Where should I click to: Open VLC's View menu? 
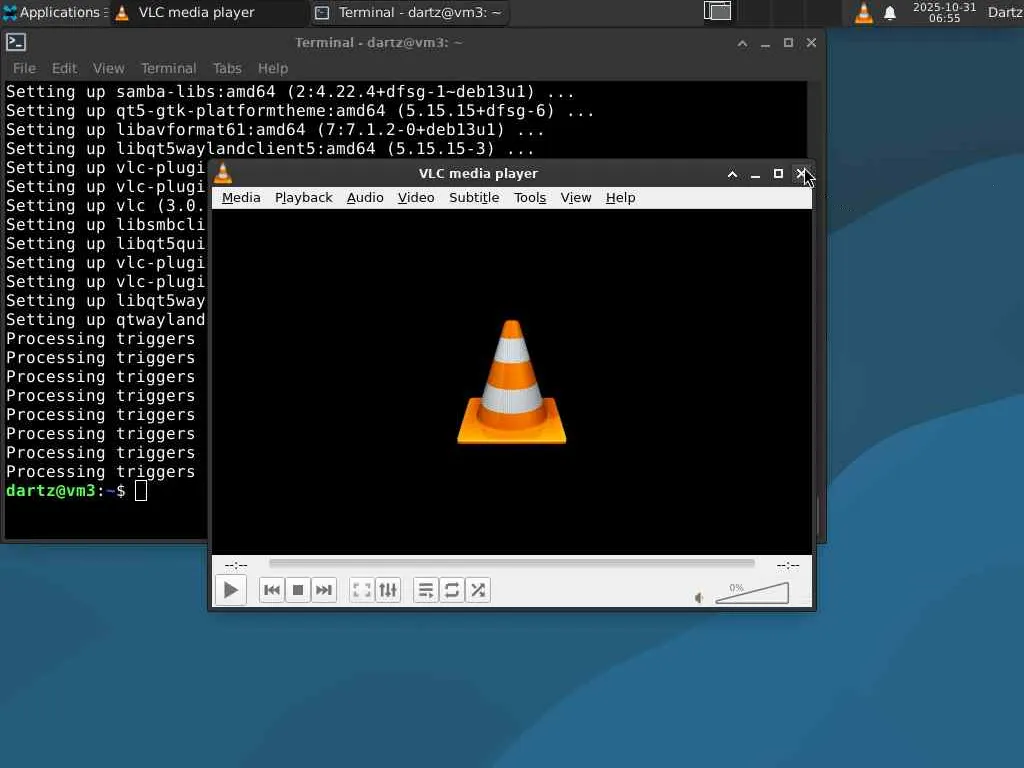(575, 198)
